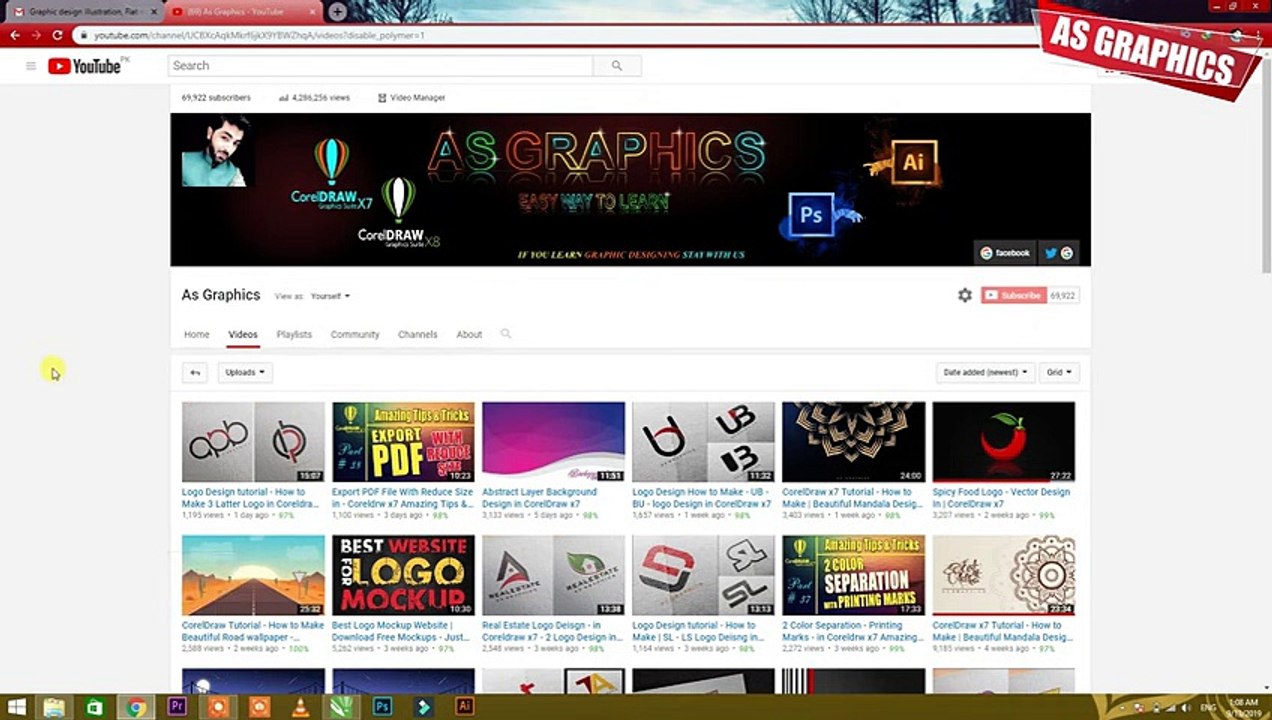The height and width of the screenshot is (720, 1272).
Task: Expand the Uploads dropdown
Action: coord(245,372)
